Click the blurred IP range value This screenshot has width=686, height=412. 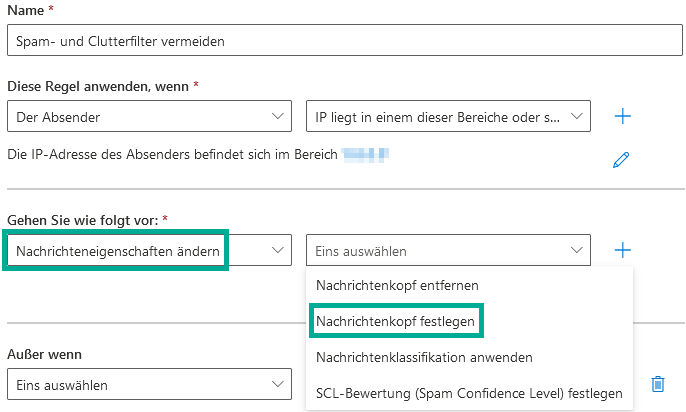(x=364, y=155)
